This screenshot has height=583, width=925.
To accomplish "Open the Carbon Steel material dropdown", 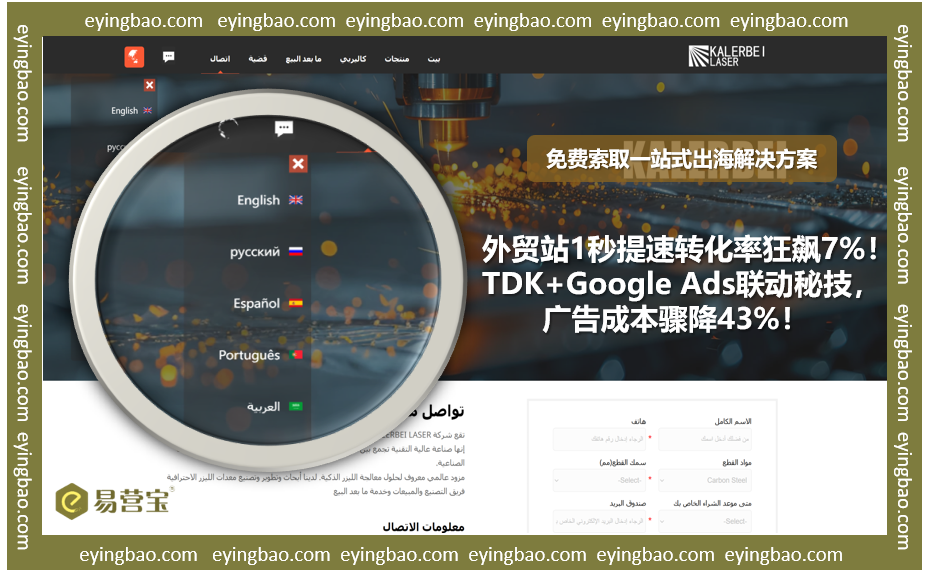I will 705,479.
